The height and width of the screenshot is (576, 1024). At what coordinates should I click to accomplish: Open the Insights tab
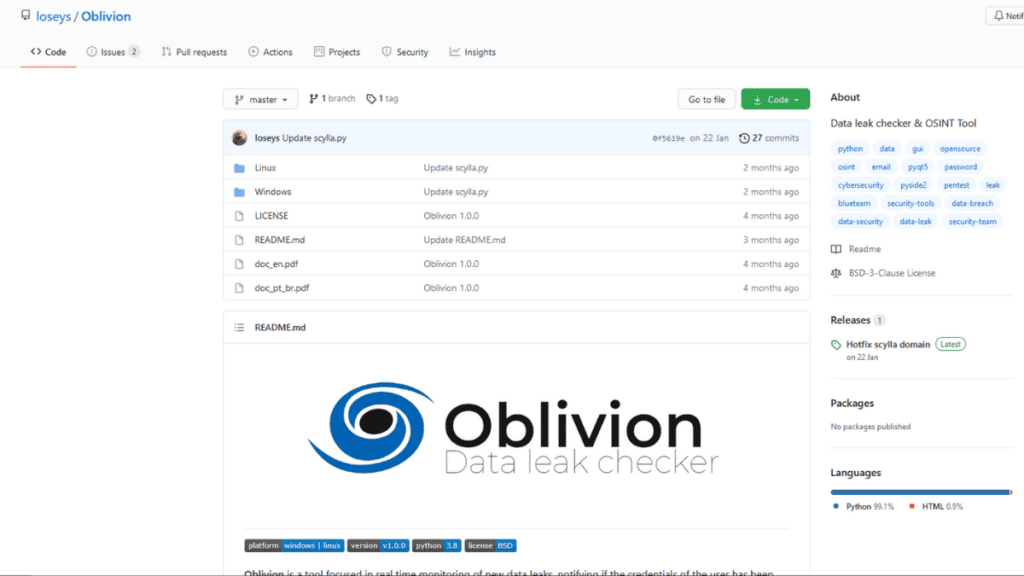(x=473, y=52)
